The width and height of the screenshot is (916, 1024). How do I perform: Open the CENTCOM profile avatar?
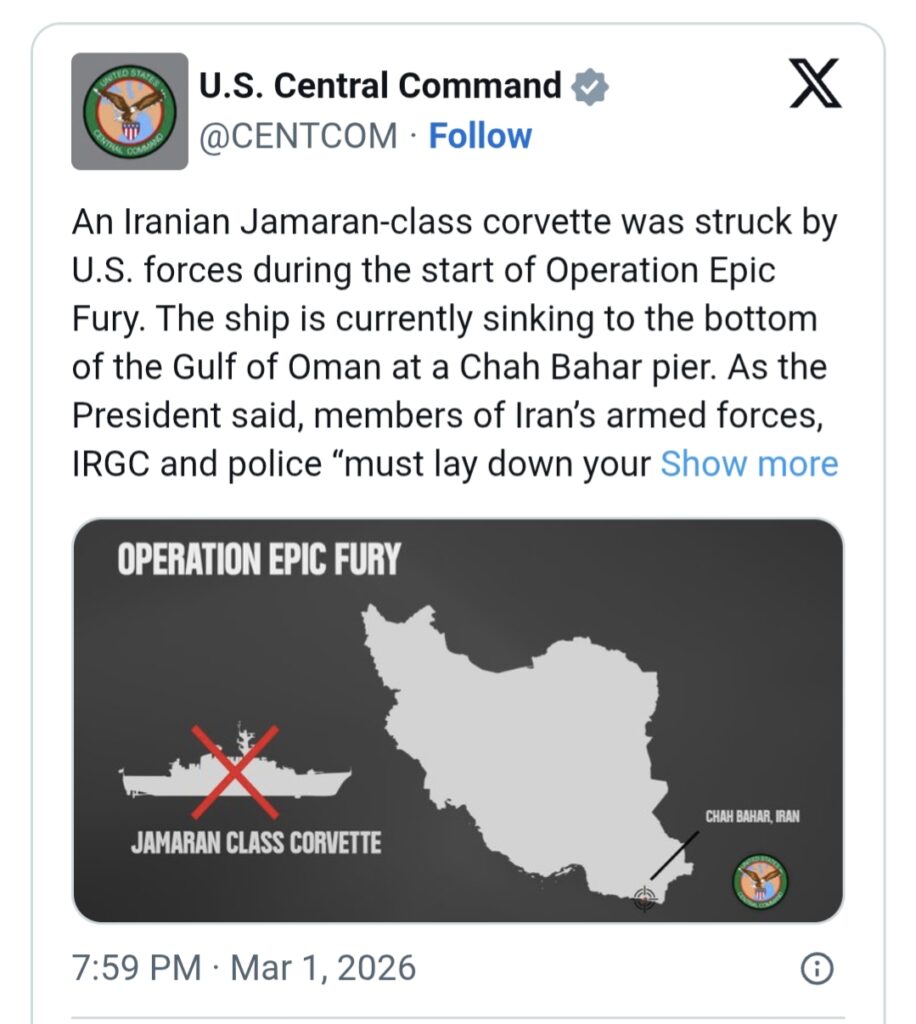[x=129, y=111]
